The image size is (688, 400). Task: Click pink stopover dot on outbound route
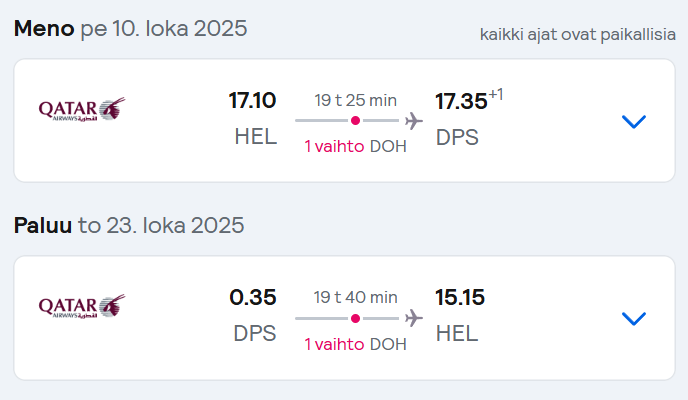coord(355,121)
